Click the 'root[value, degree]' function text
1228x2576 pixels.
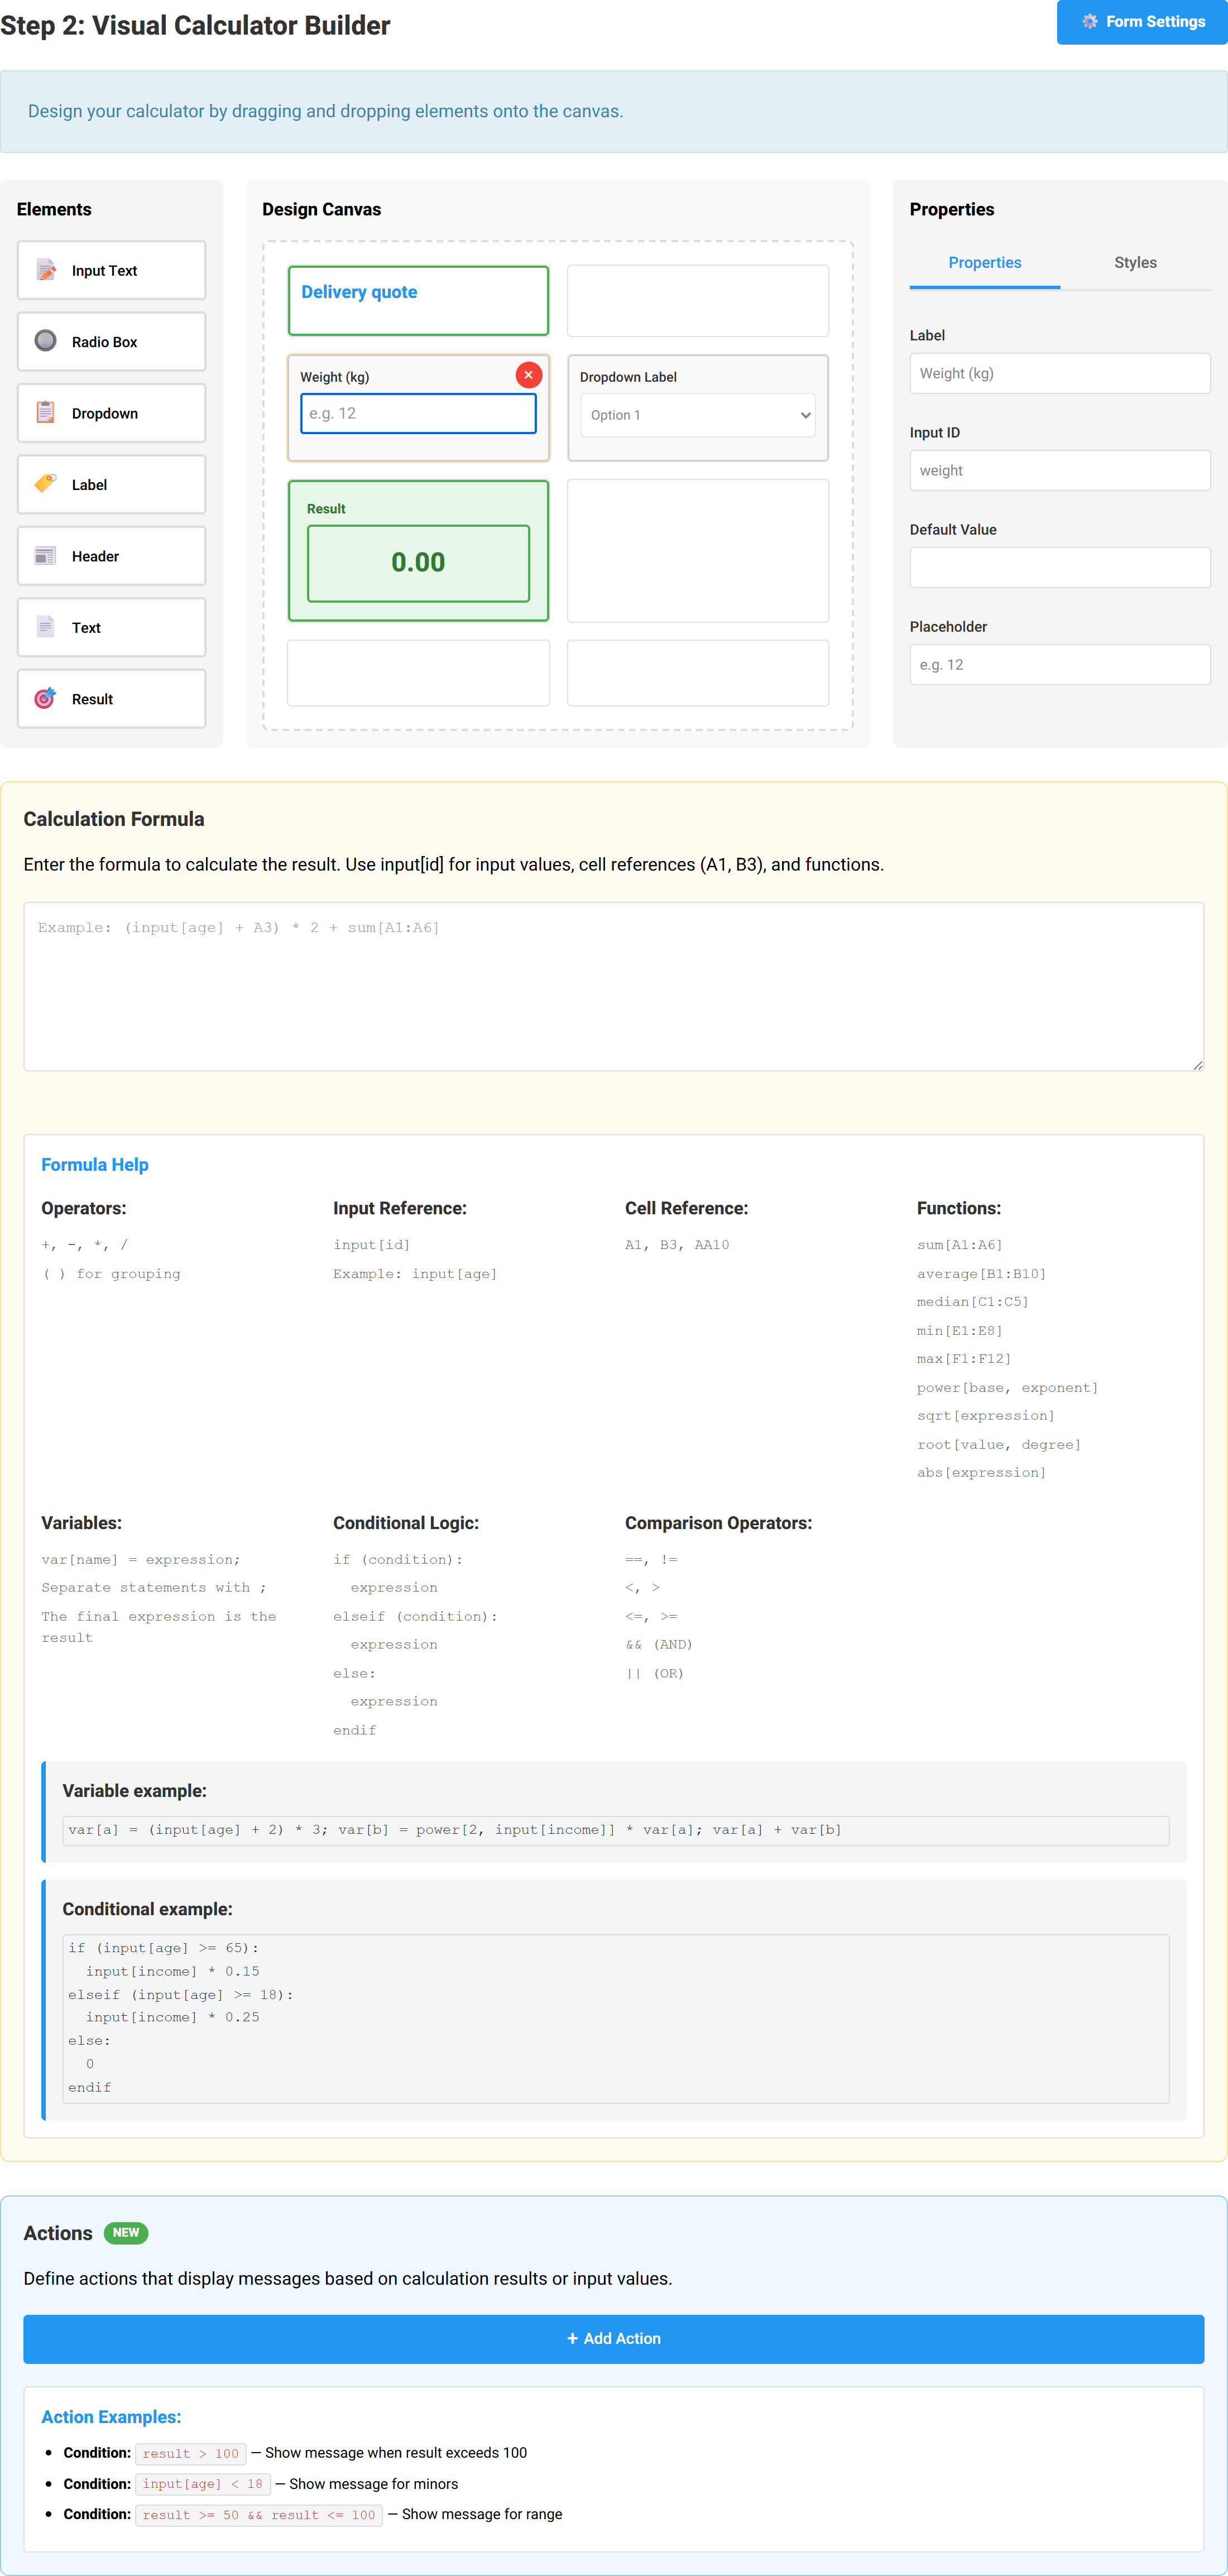click(998, 1445)
